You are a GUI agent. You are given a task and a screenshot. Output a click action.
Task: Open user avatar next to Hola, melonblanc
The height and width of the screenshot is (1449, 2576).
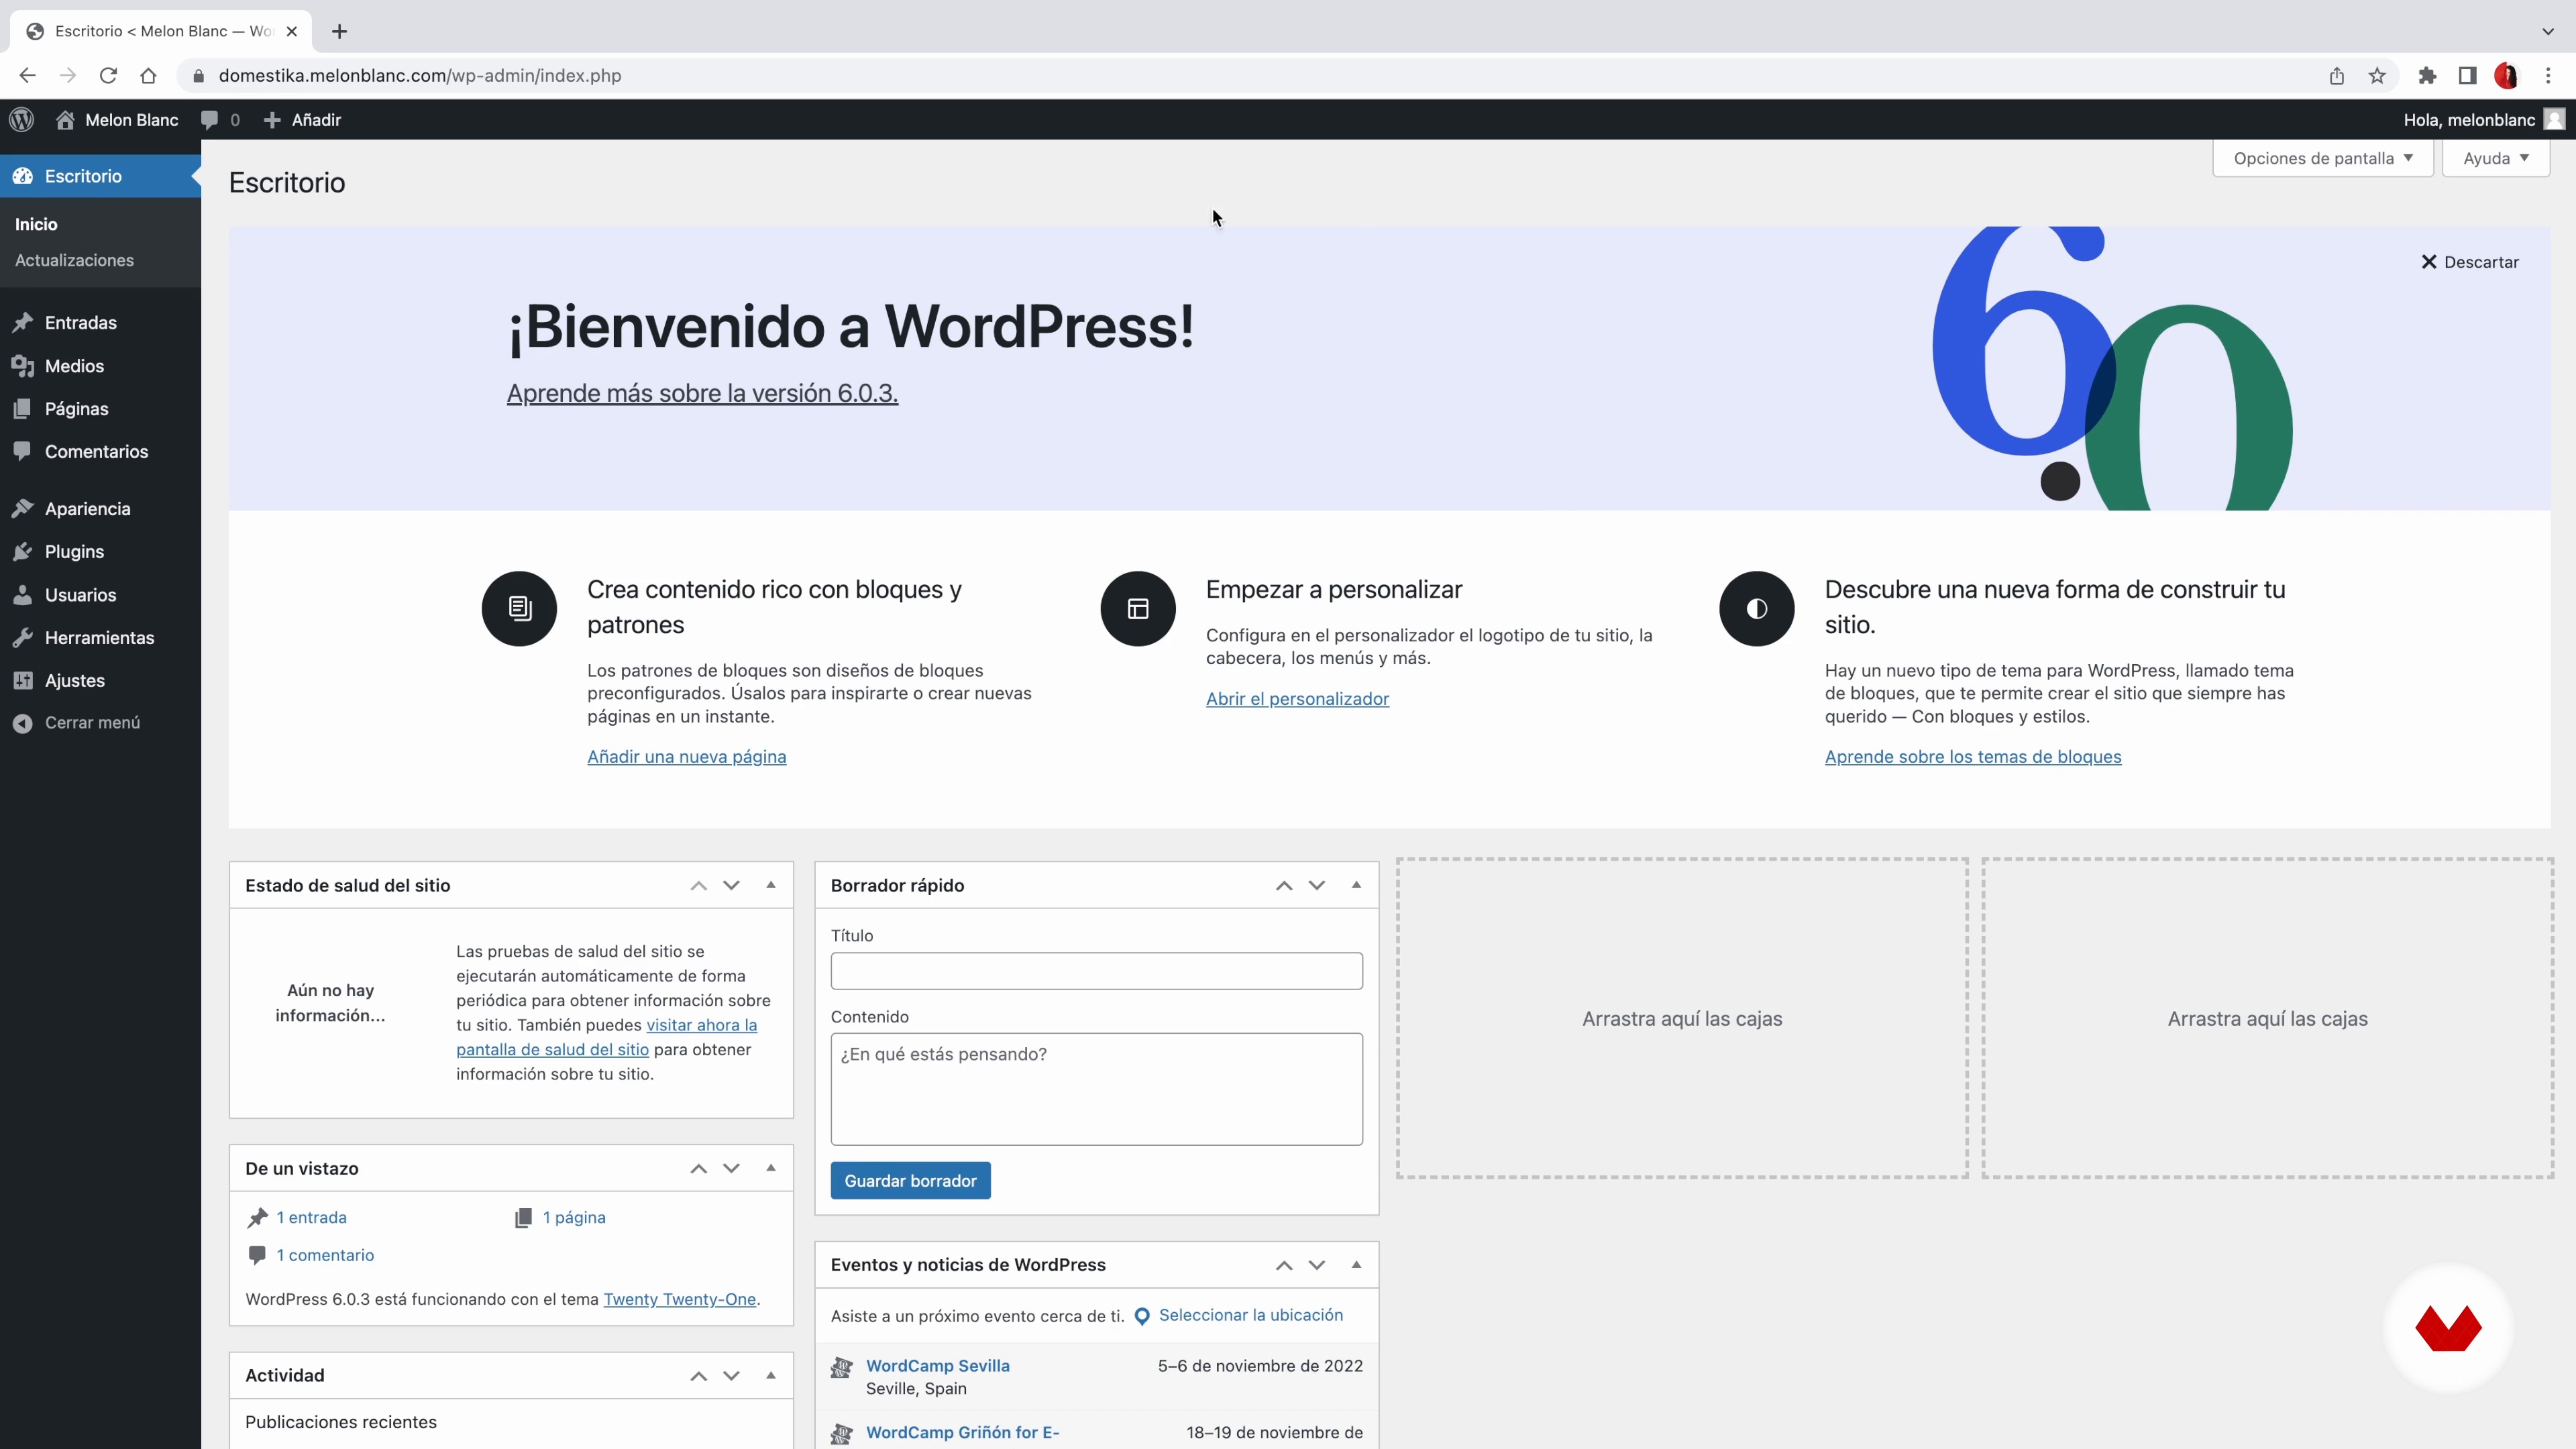coord(2554,120)
